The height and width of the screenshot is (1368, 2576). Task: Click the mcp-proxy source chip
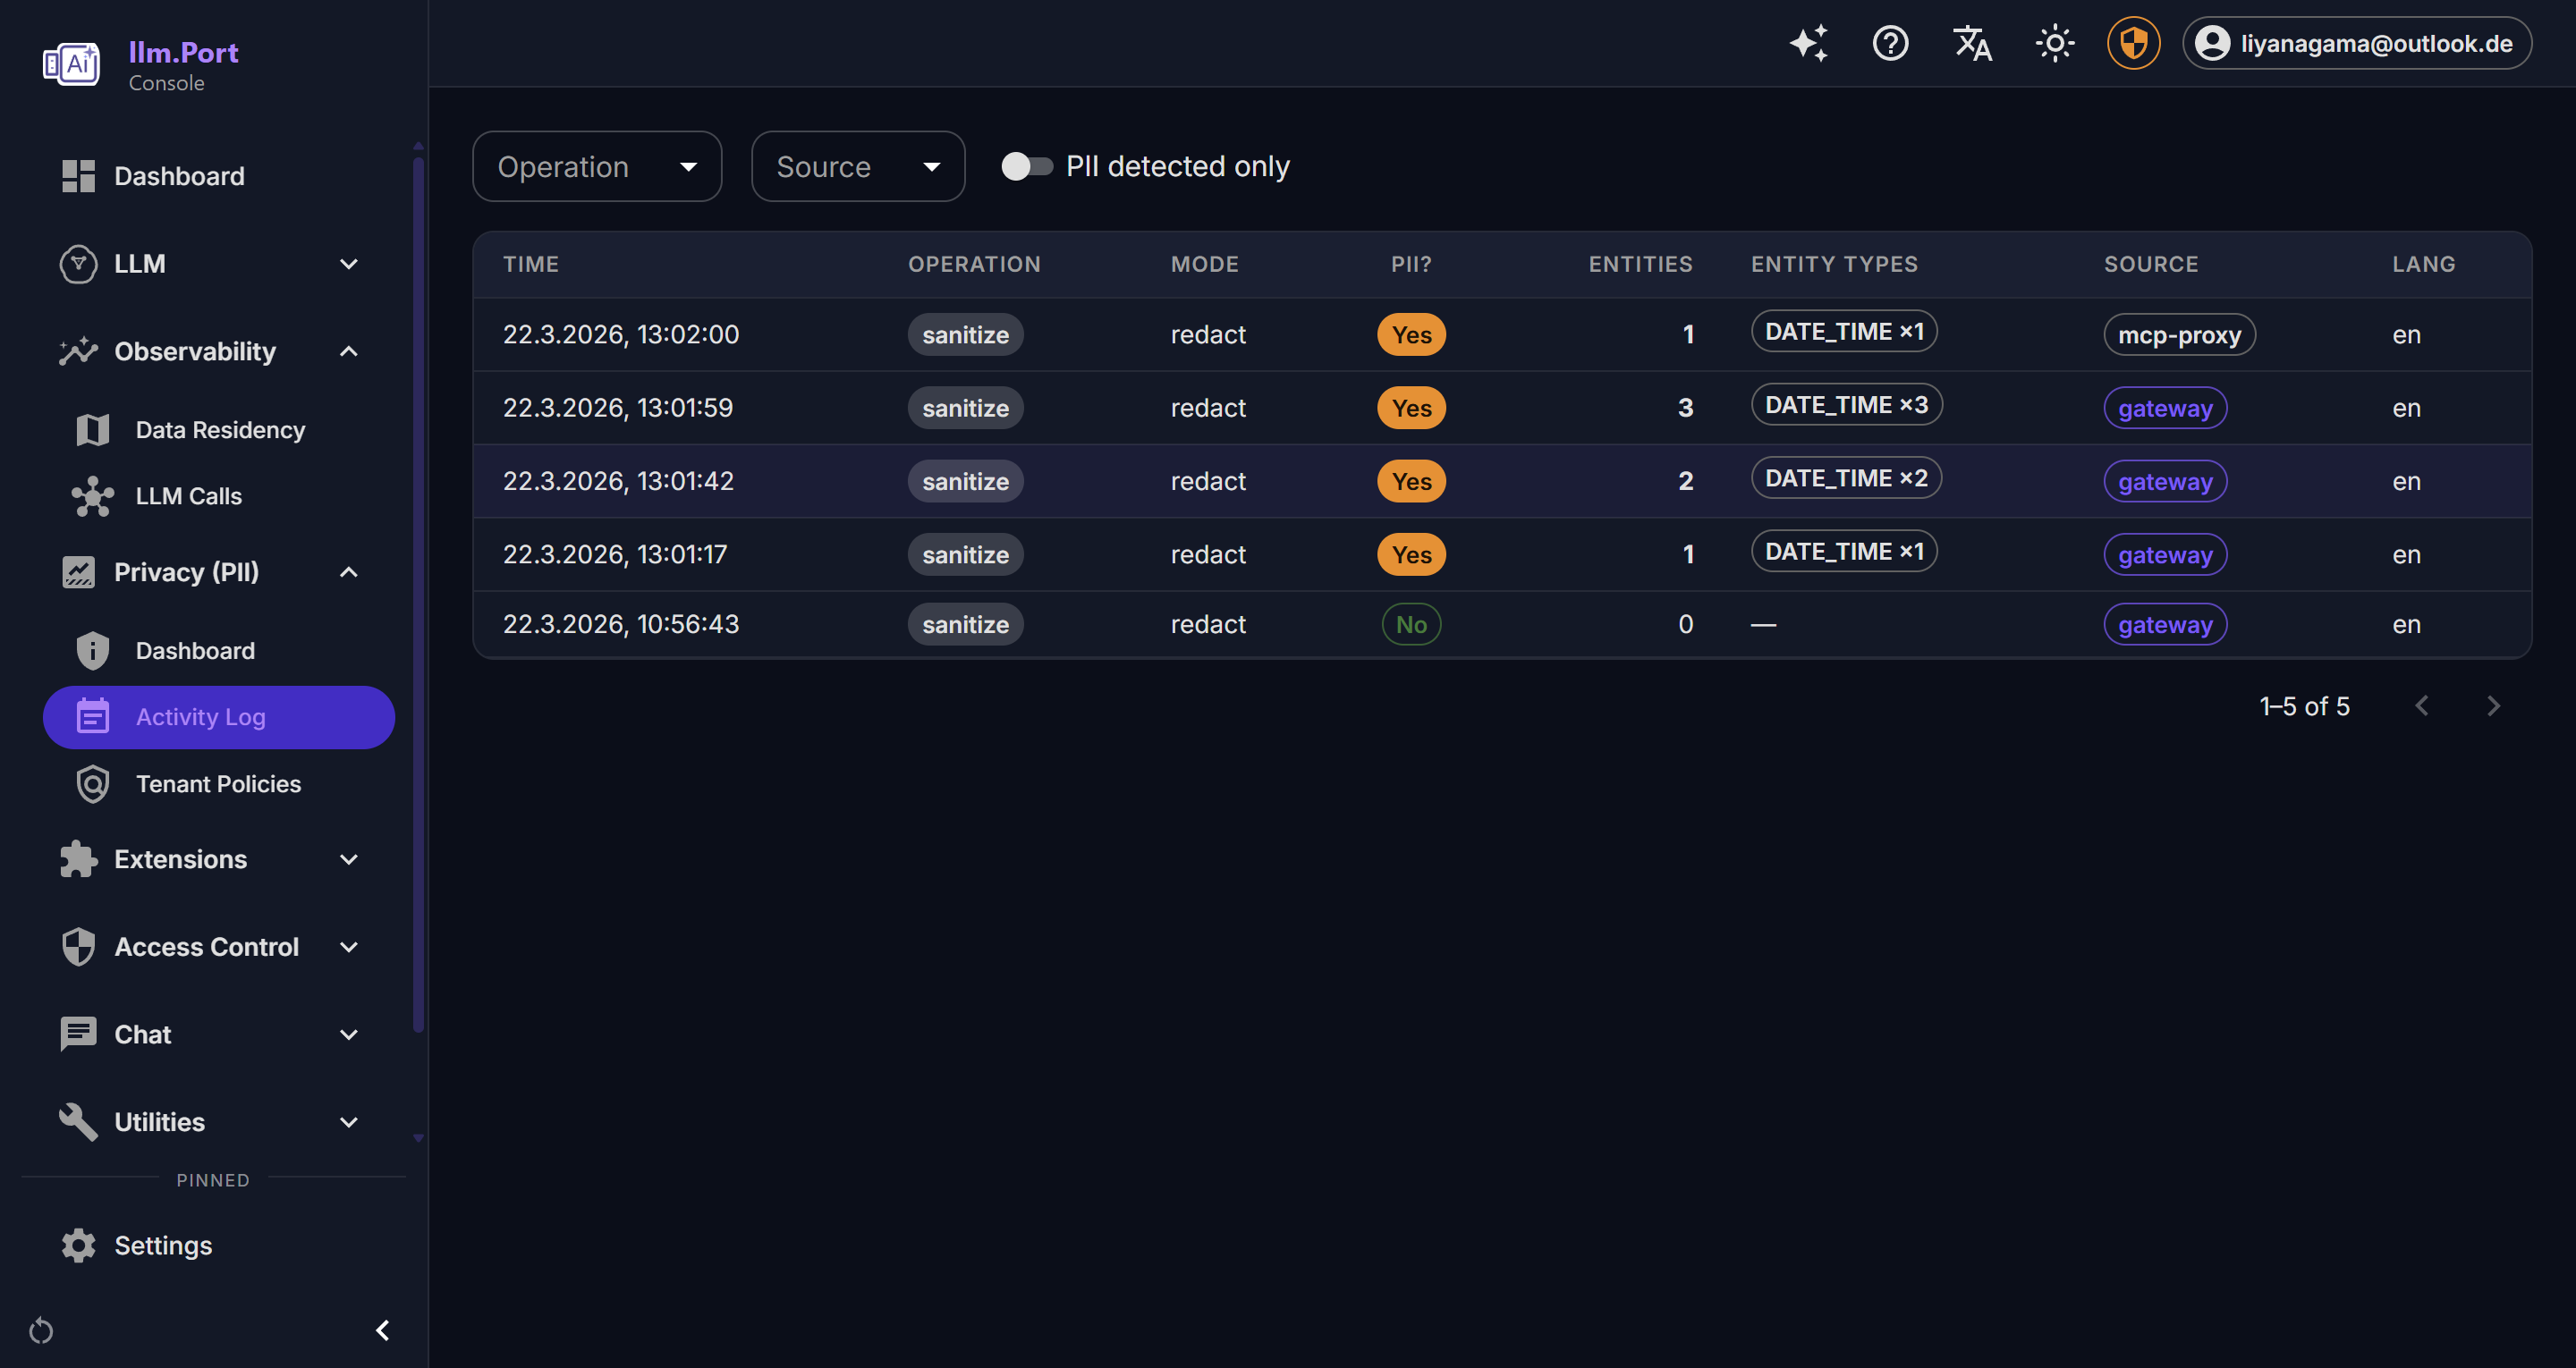2179,335
